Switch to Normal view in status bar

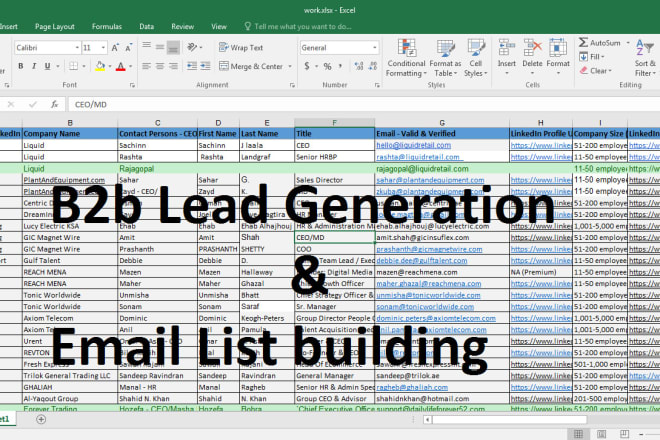tap(578, 434)
